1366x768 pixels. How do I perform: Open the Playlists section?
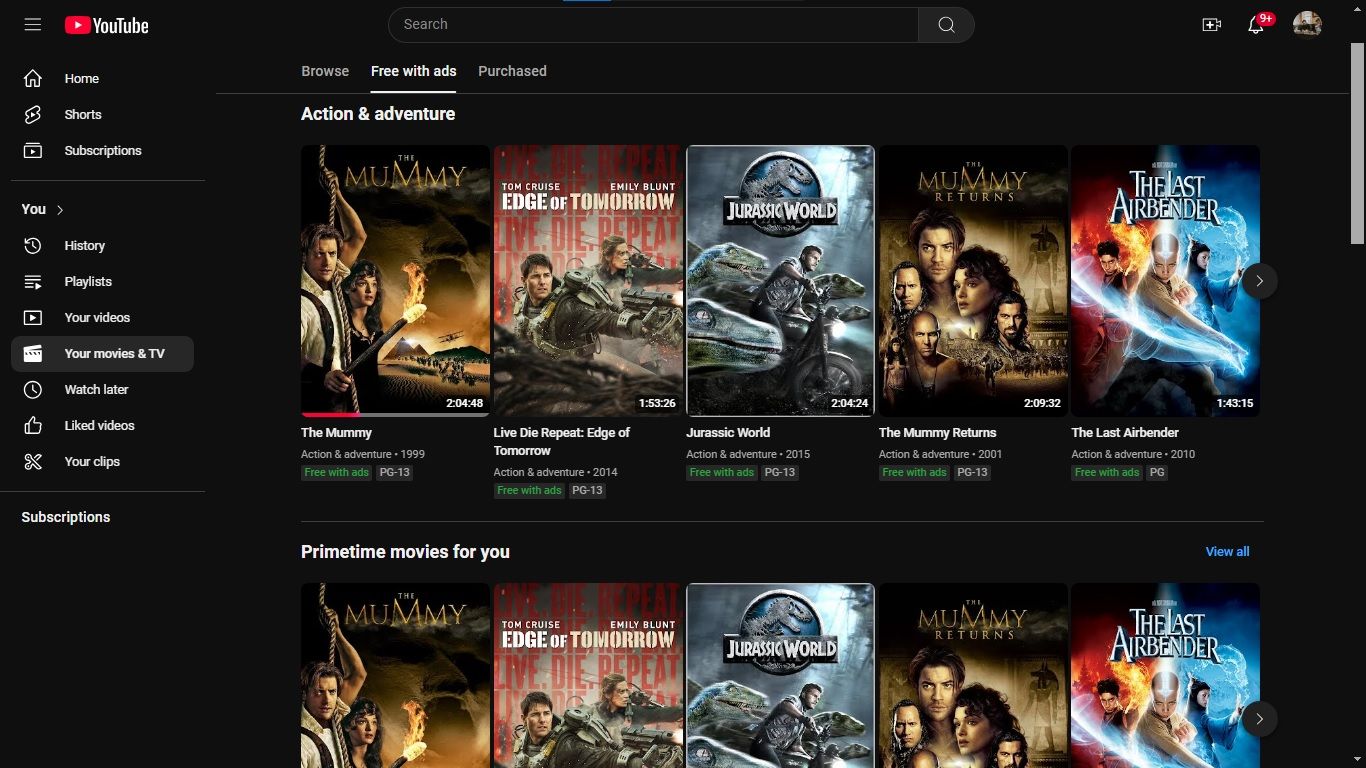pos(88,281)
